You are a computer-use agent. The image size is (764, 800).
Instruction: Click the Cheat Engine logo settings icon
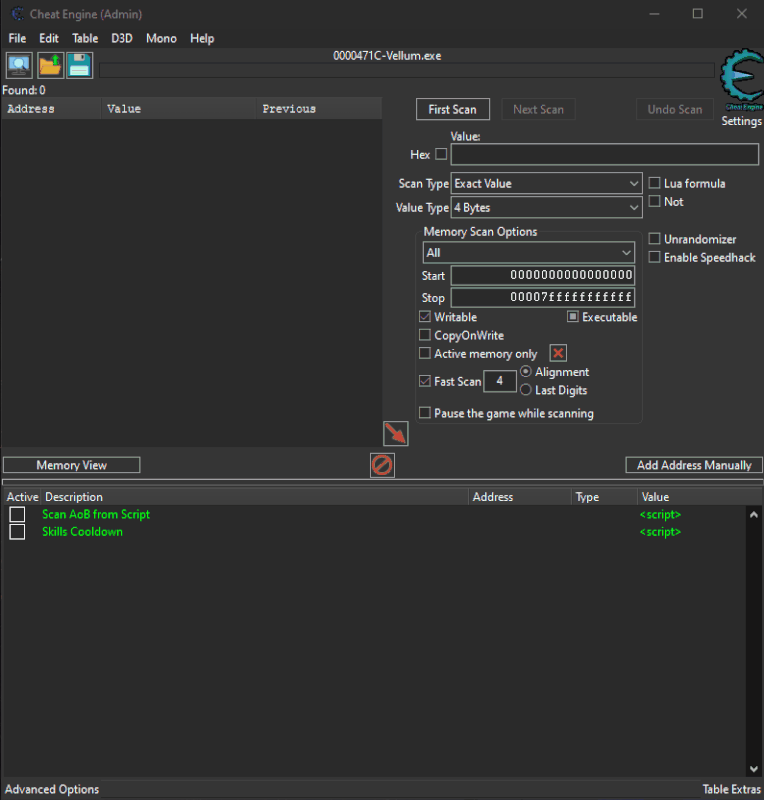742,77
